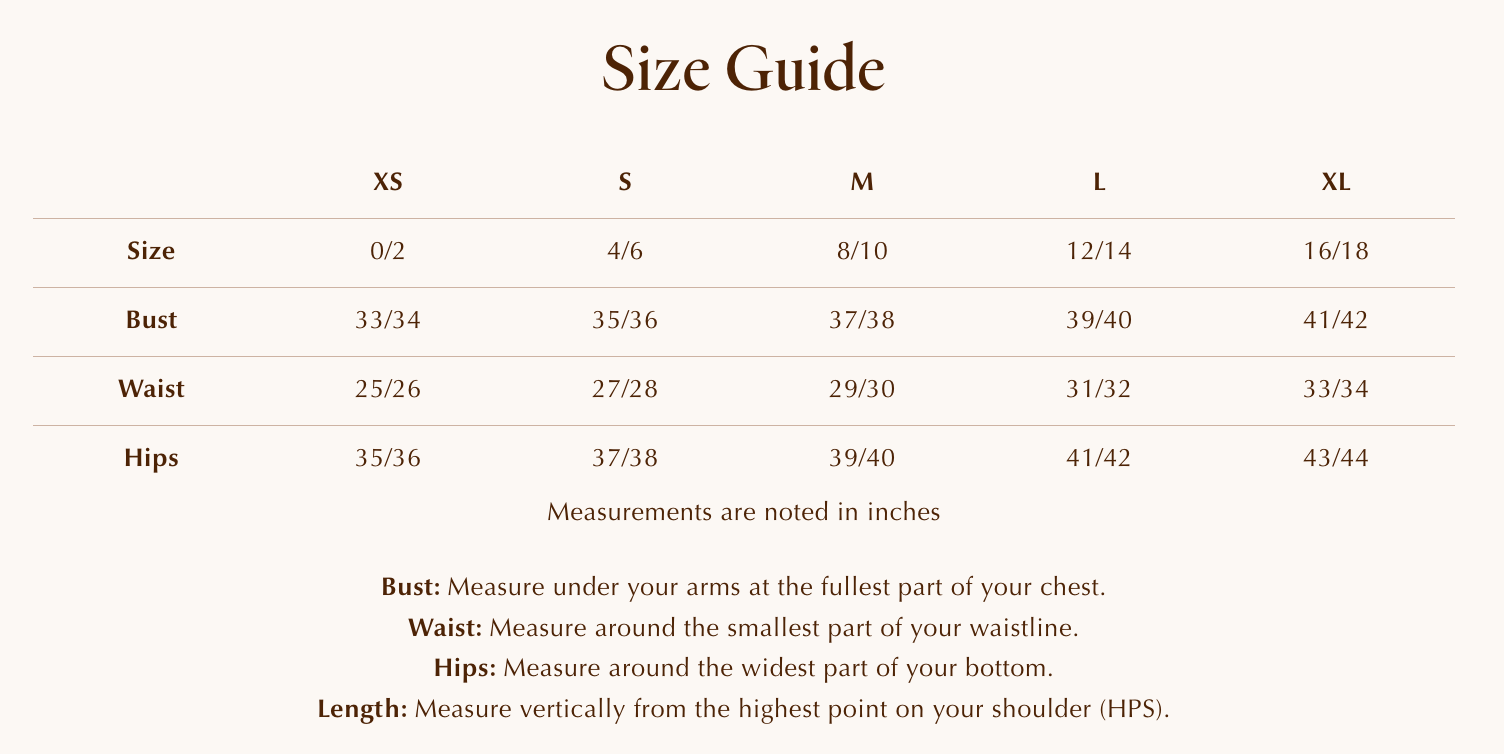Select the Bust measuring instruction line
Screen dimensions: 1504x754
tap(743, 586)
